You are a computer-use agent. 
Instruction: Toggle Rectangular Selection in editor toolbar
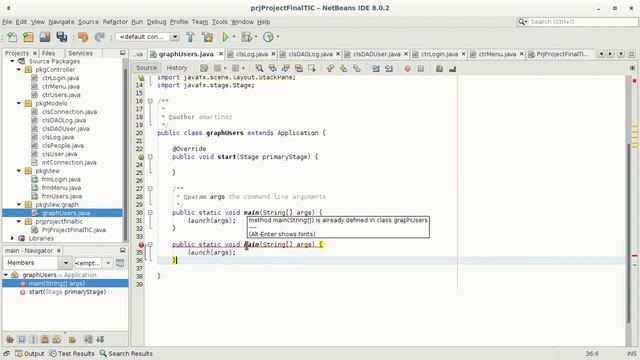(x=312, y=69)
